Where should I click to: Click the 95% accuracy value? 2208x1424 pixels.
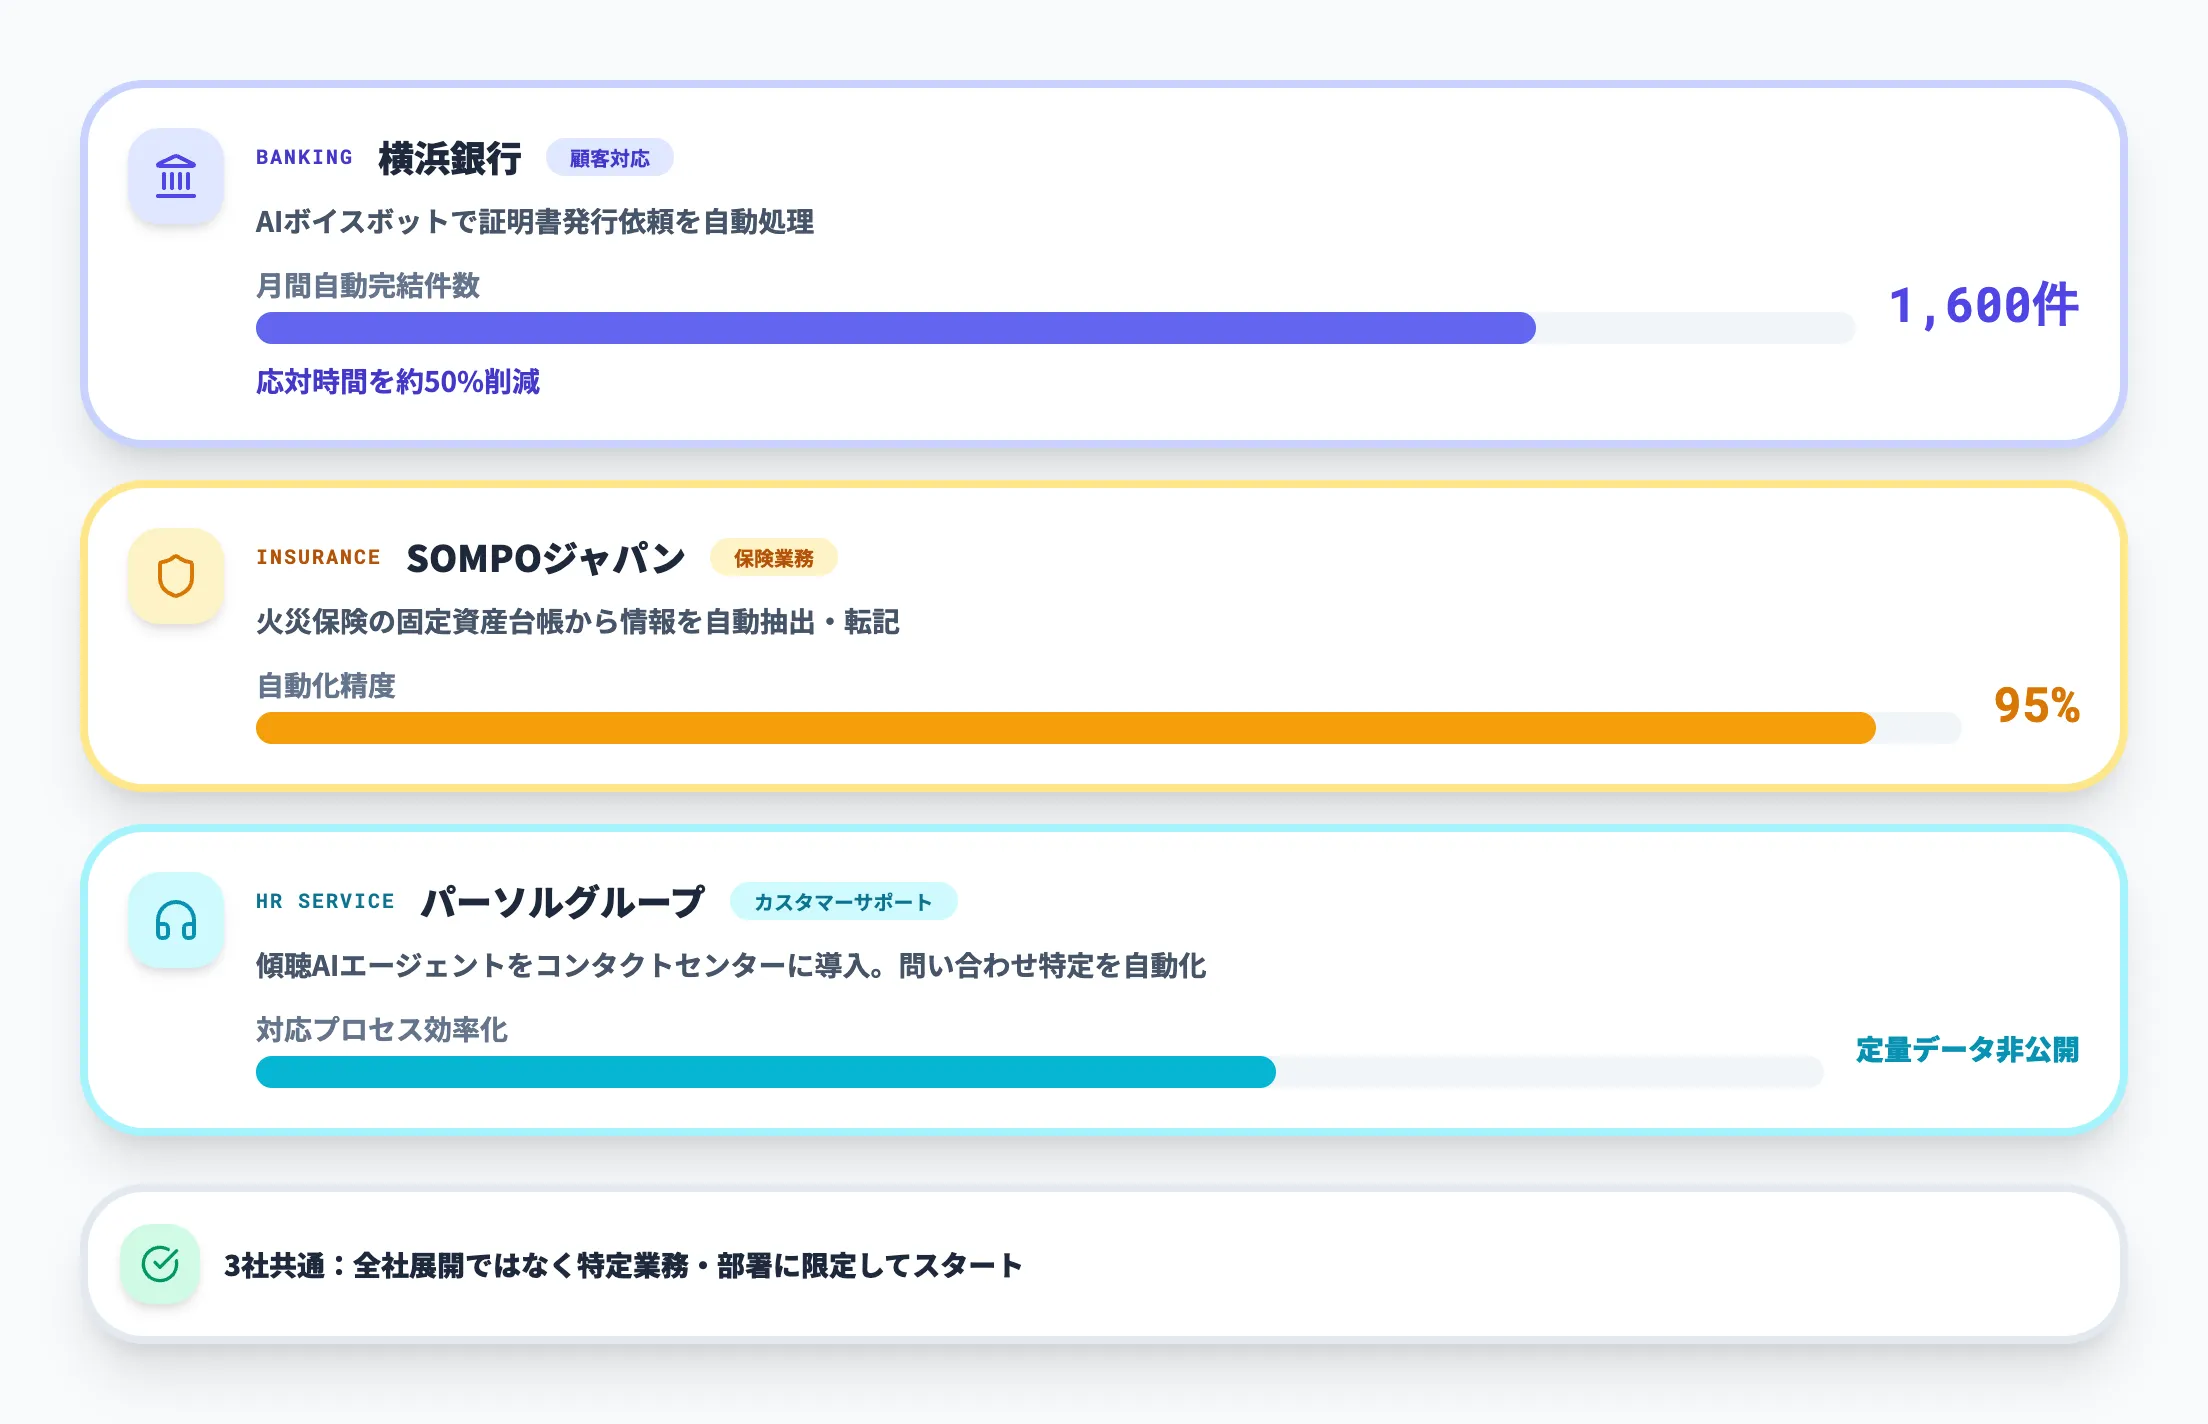tap(2036, 705)
